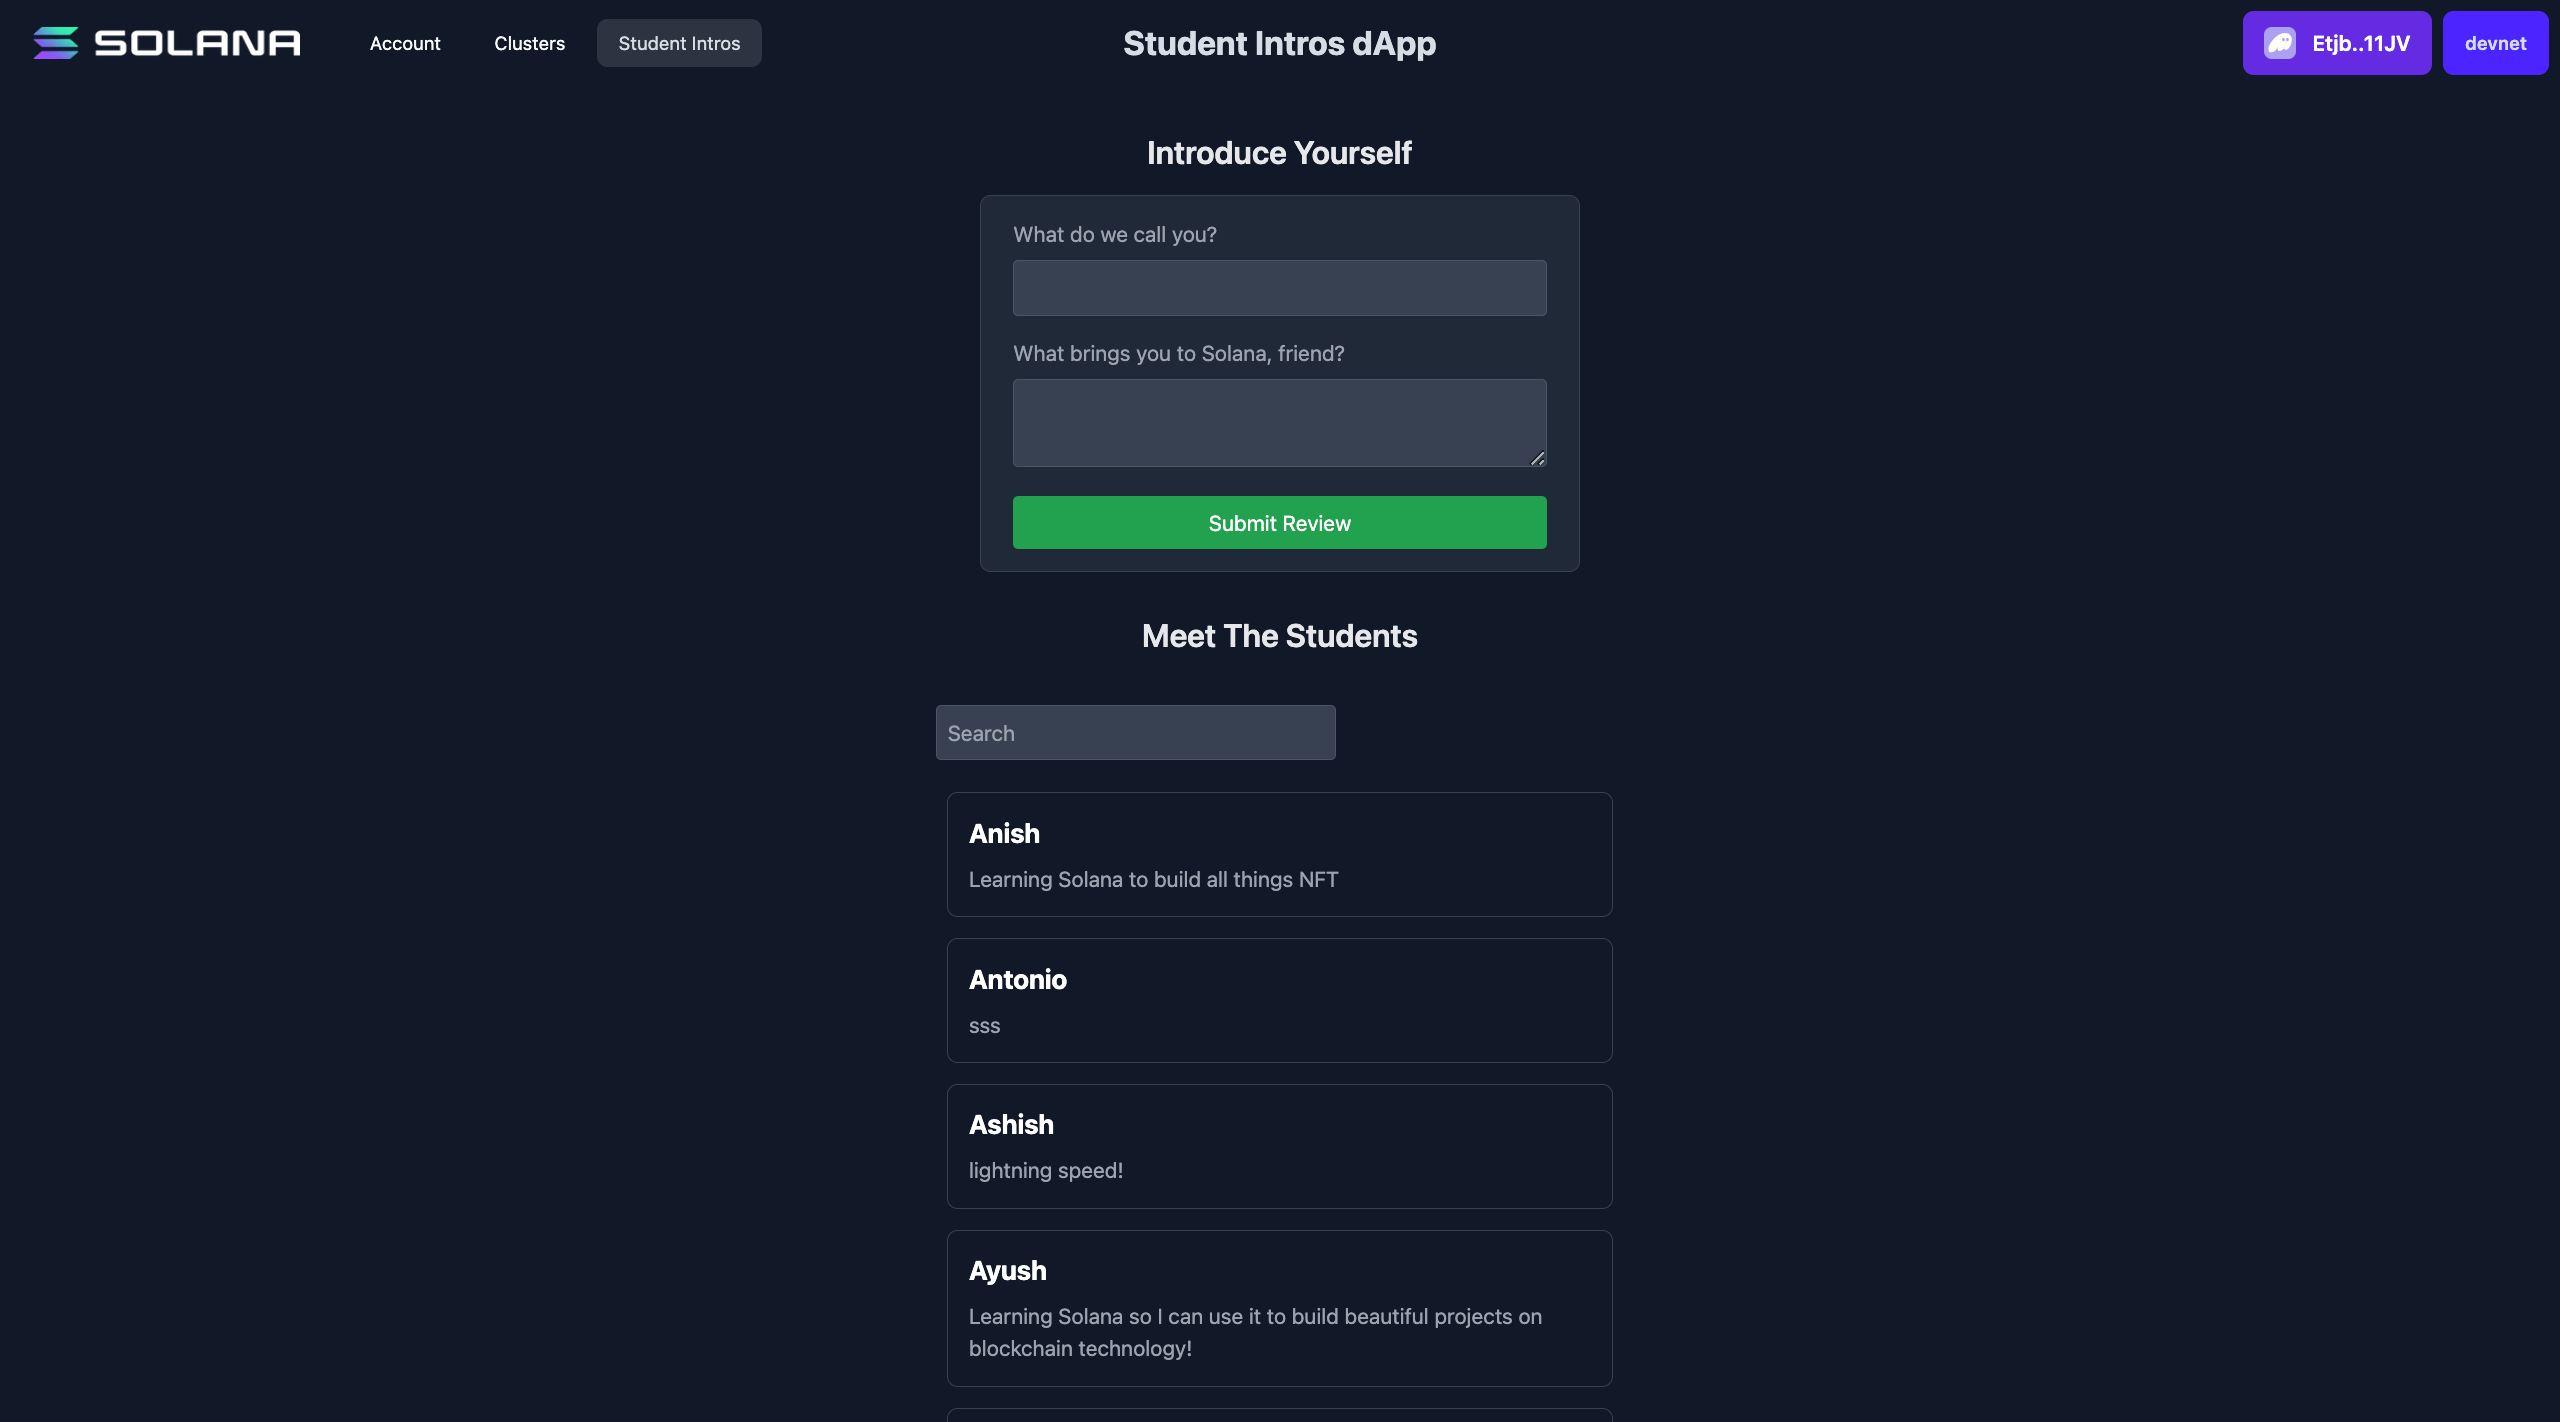Click the SOLANA wordmark text

197,43
